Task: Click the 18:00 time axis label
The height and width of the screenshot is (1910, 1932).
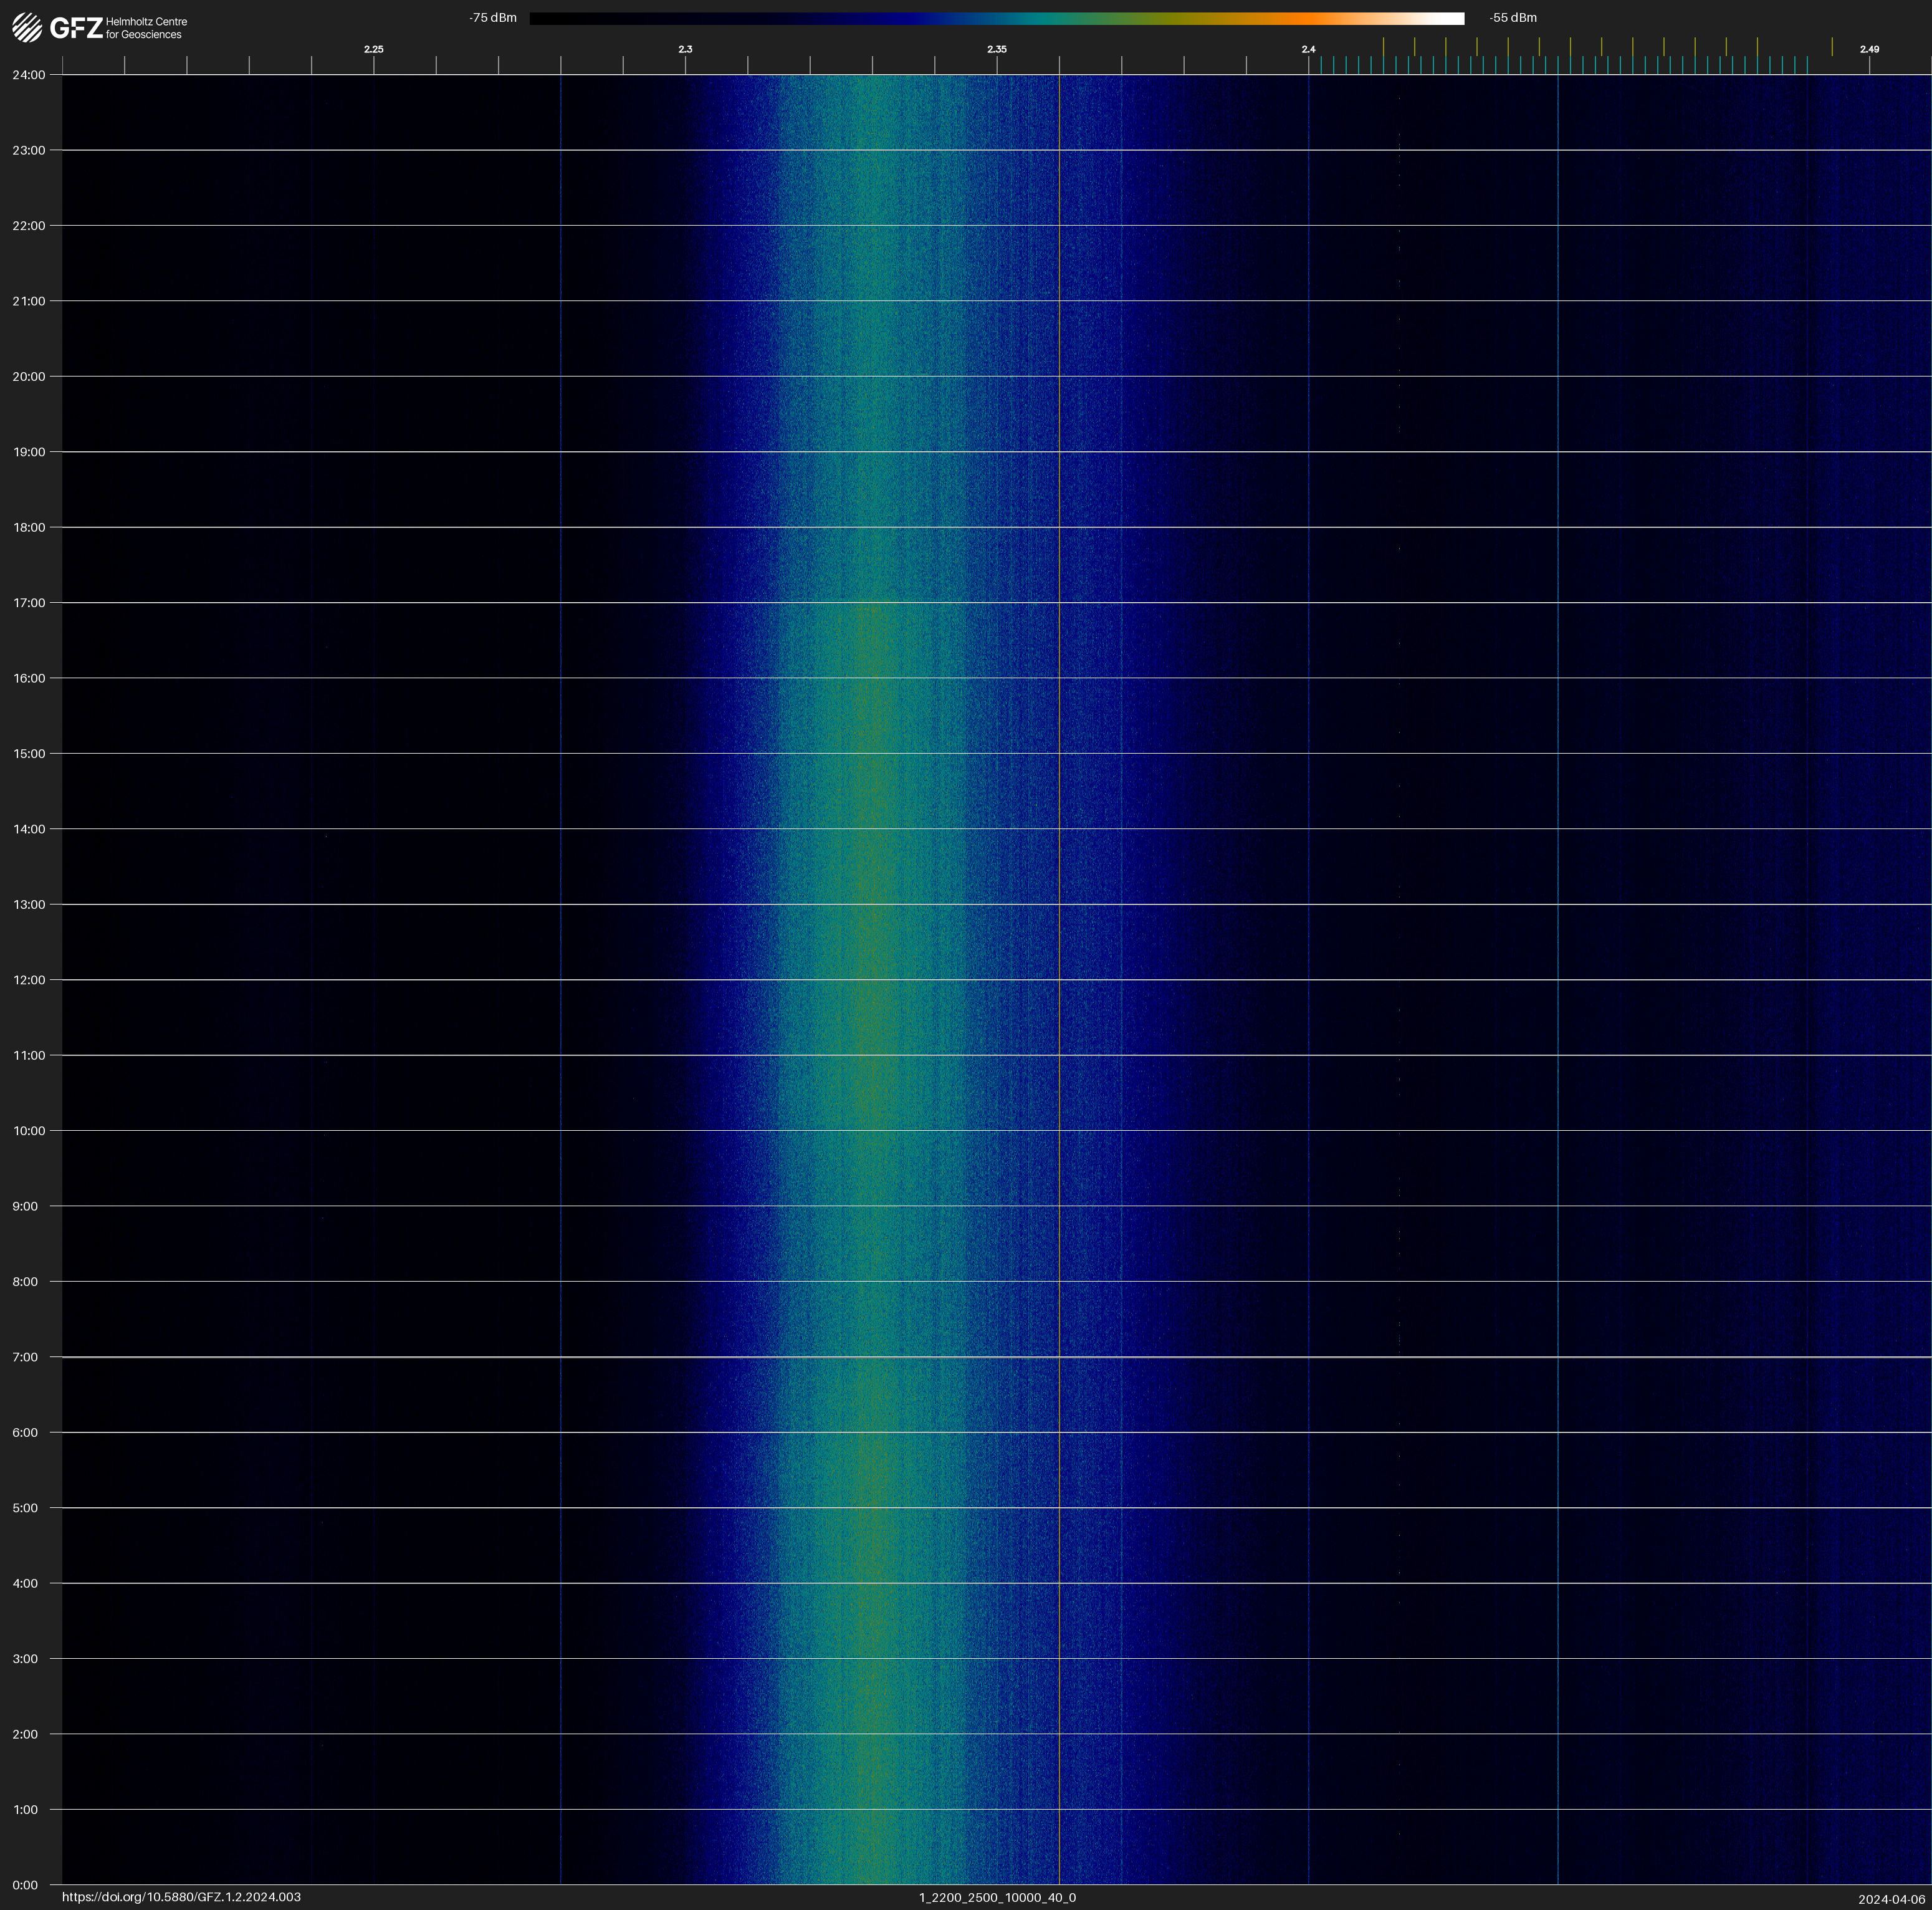Action: click(x=29, y=527)
